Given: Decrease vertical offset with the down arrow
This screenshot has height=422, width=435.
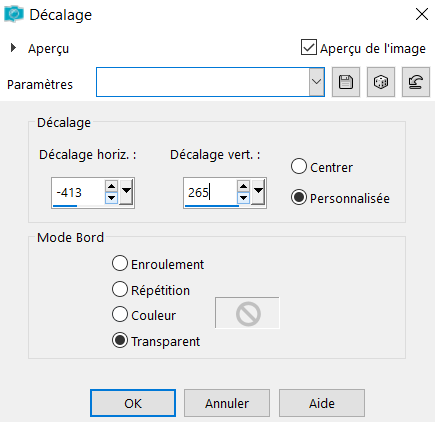Looking at the screenshot, I should [x=243, y=198].
